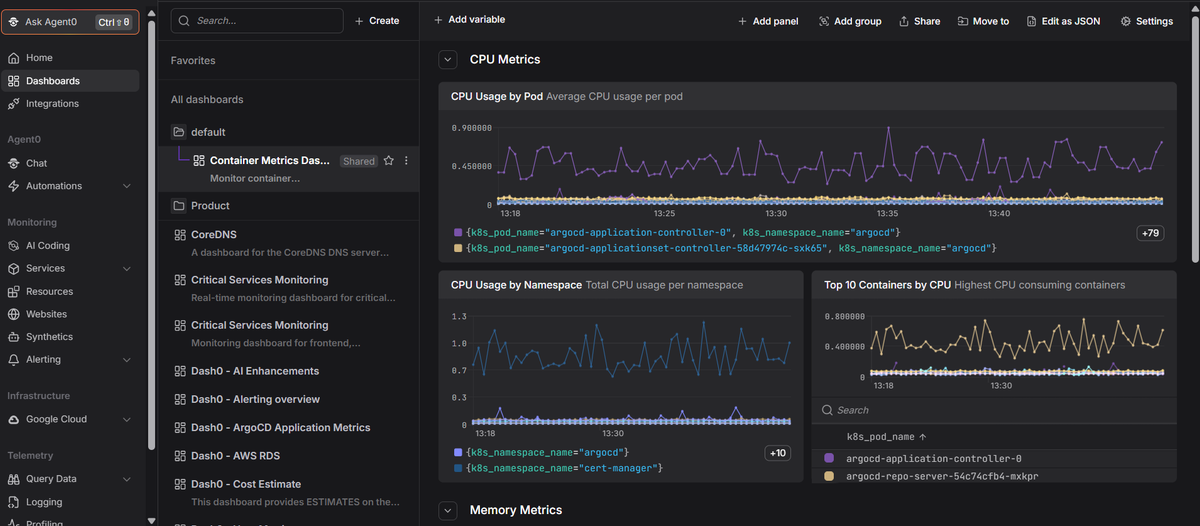Open Dash0 - ArgoCD Application Metrics dashboard
Viewport: 1200px width, 526px height.
click(x=288, y=428)
